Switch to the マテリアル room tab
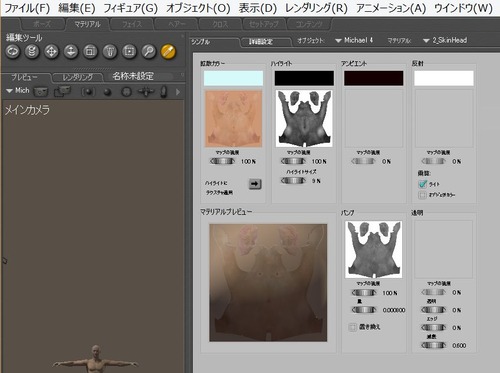500x373 pixels. pyautogui.click(x=87, y=24)
